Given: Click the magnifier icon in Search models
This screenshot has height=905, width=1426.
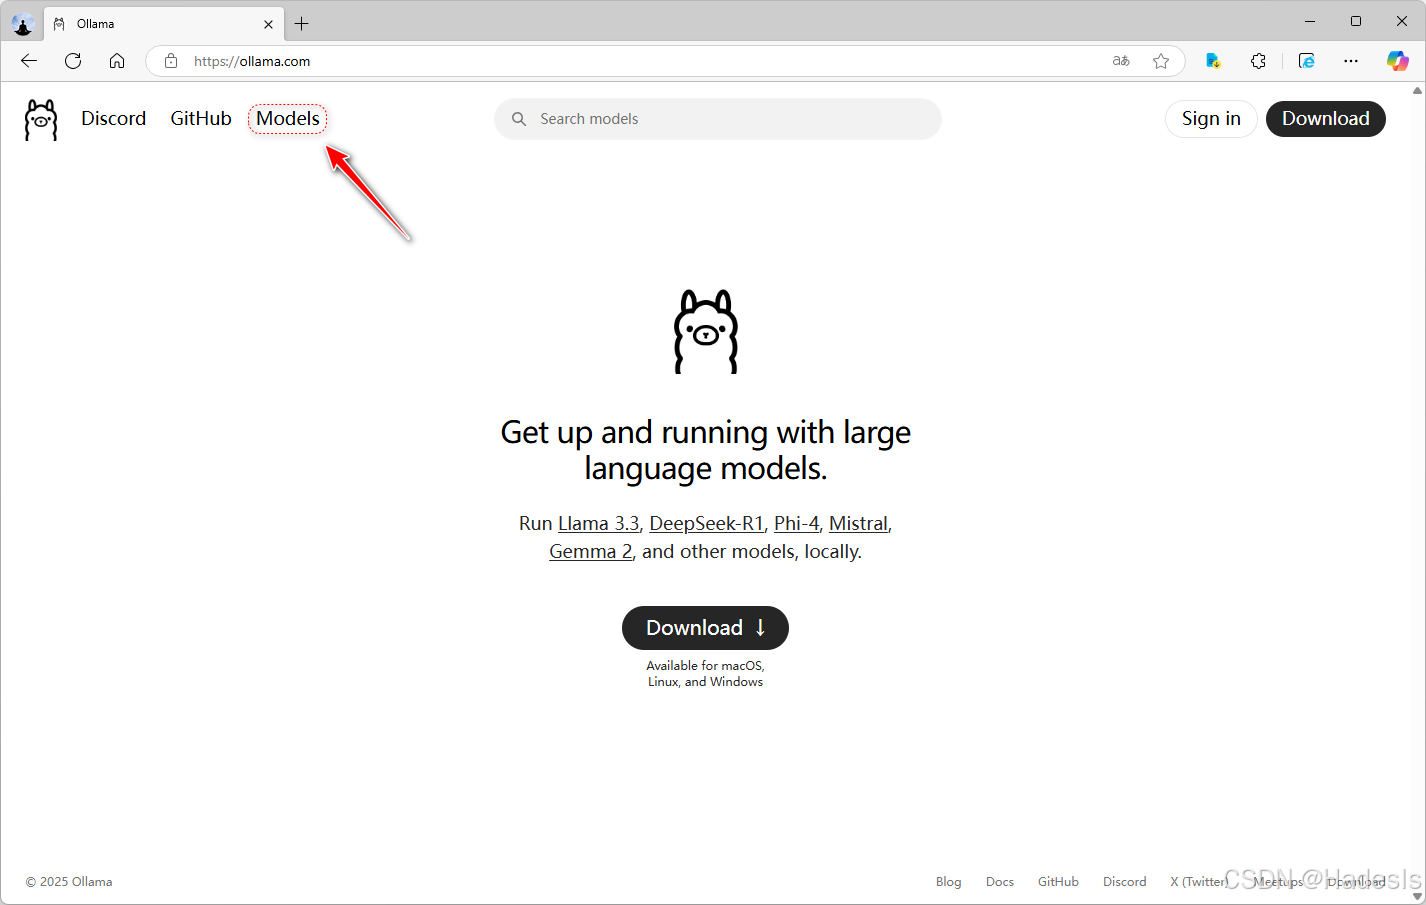Looking at the screenshot, I should [x=519, y=119].
